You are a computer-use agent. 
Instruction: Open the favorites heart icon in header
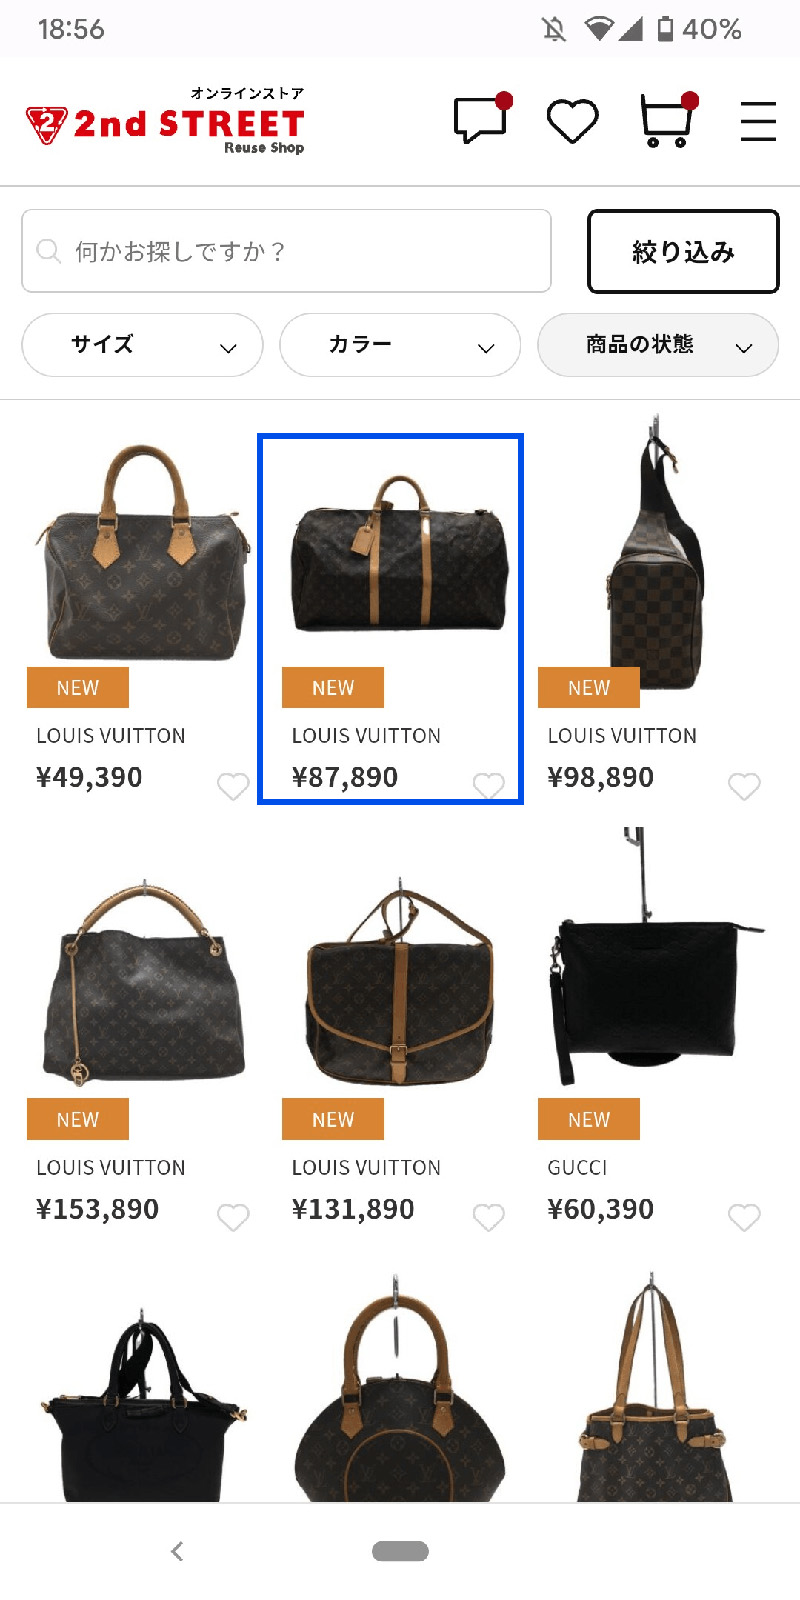tap(572, 121)
